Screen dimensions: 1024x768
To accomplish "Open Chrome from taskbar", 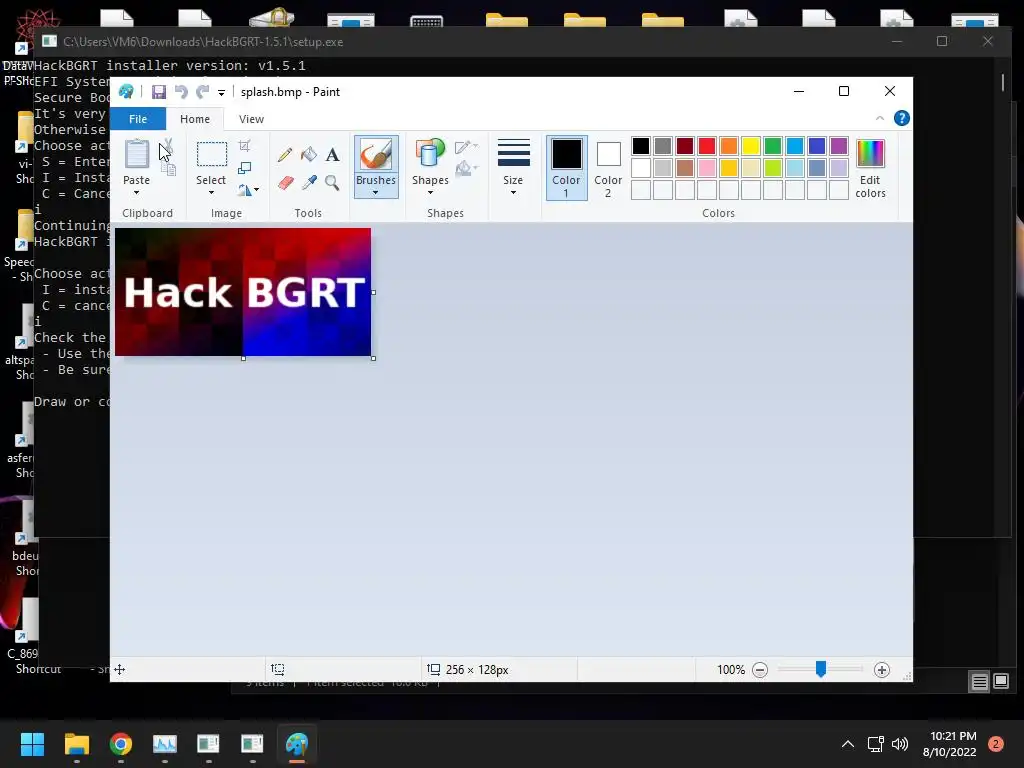I will pos(121,744).
